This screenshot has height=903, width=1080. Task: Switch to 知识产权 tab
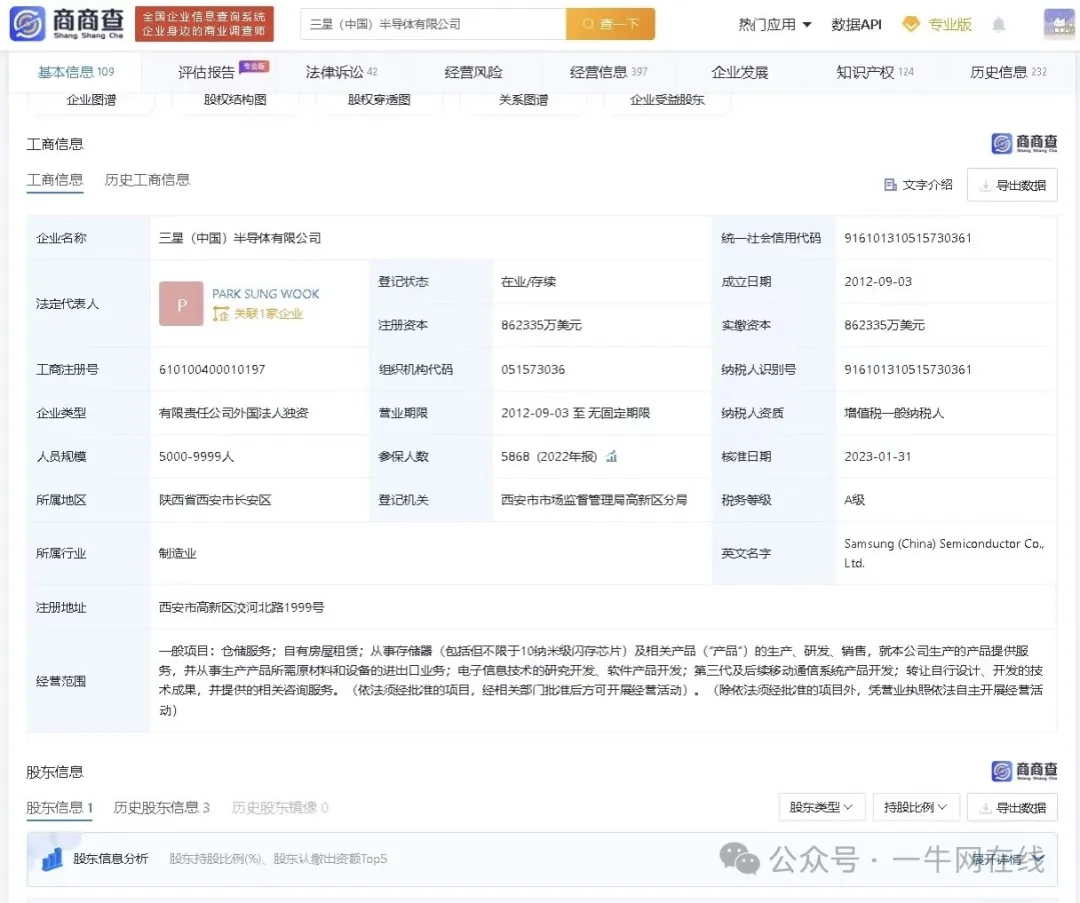click(x=875, y=72)
